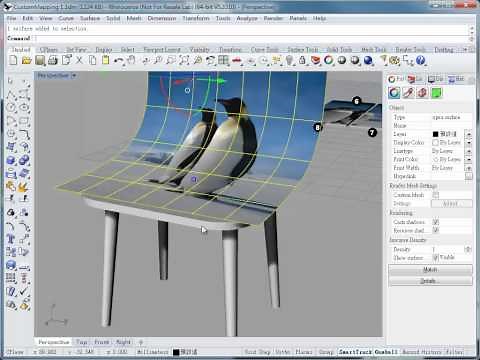Toggle Planar in status bar
The image size is (480, 360).
point(304,352)
